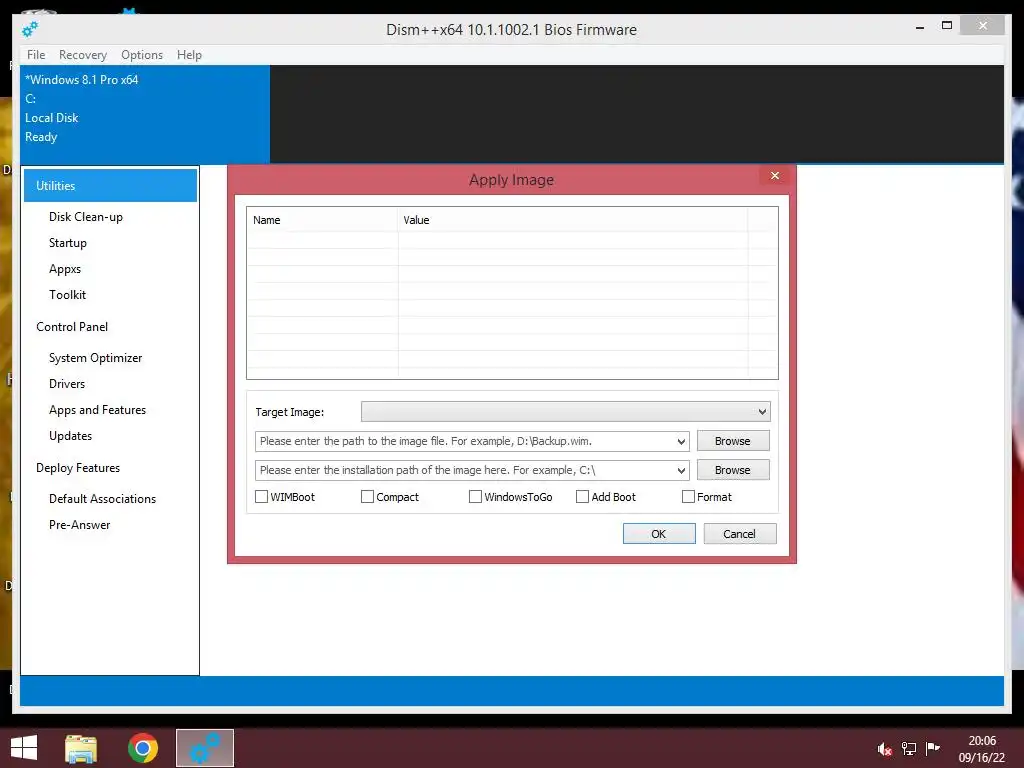Enable the WindowsToGo option
This screenshot has height=768, width=1024.
click(475, 497)
